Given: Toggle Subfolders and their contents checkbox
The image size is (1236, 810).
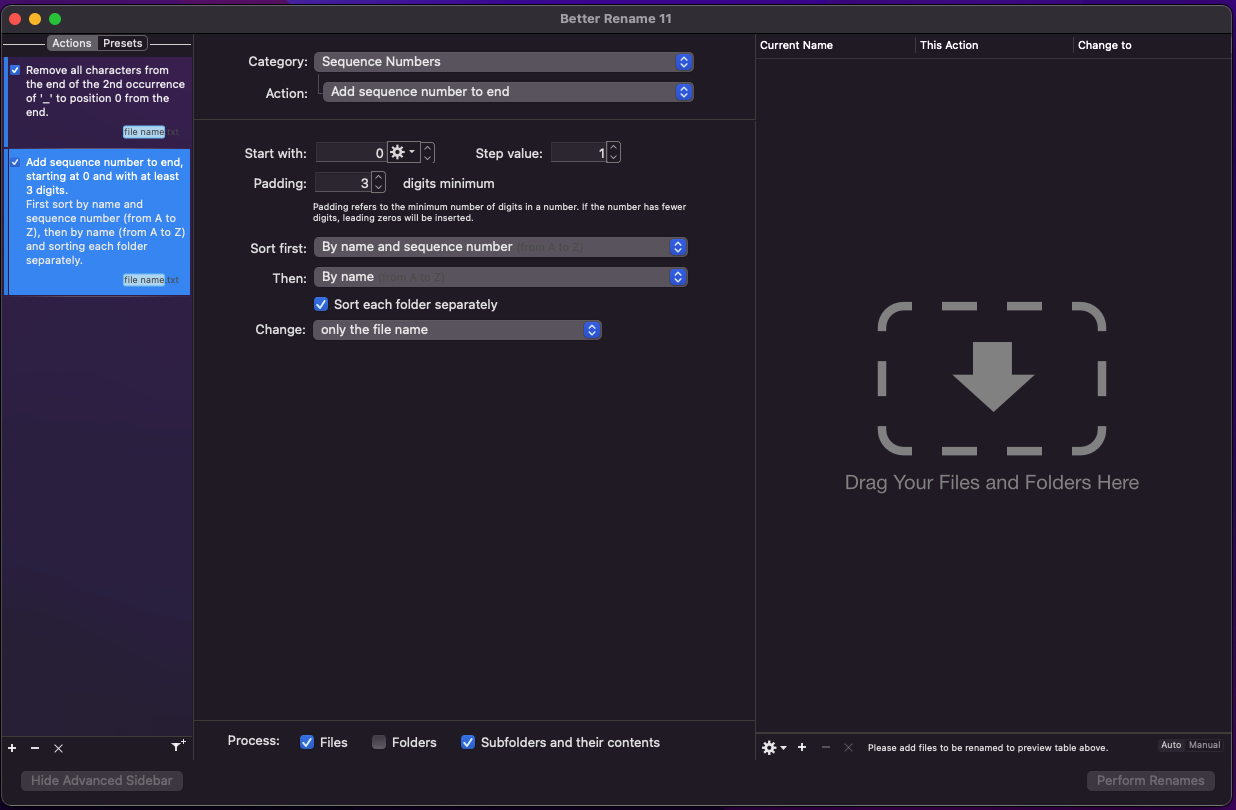Looking at the screenshot, I should 468,742.
